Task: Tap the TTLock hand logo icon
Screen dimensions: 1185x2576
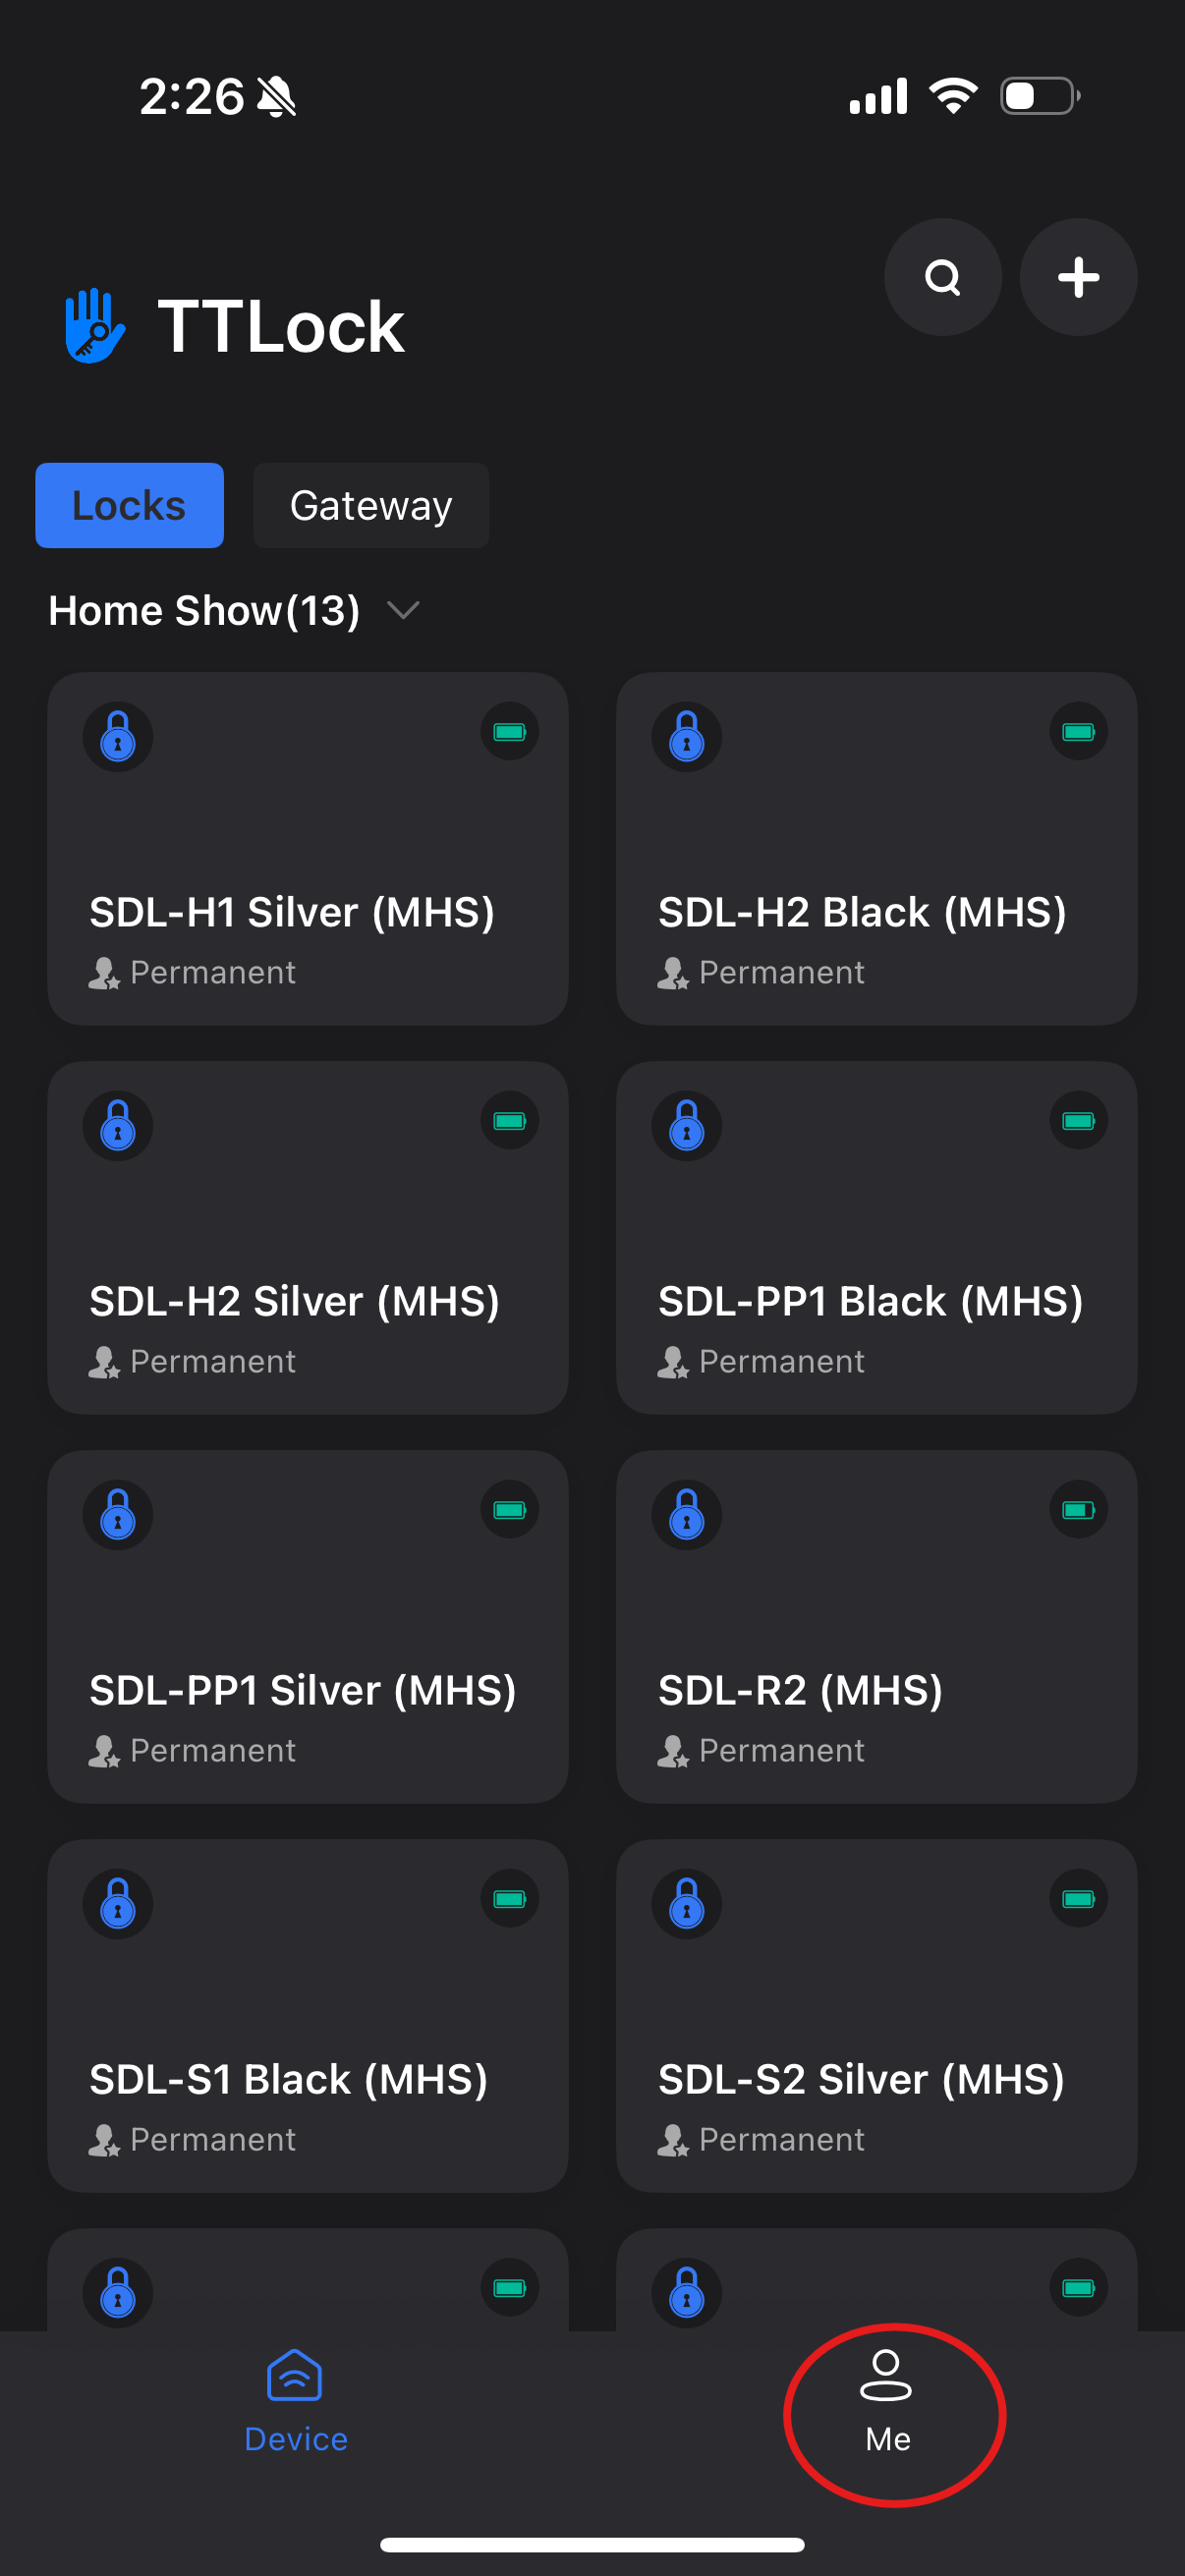Action: tap(94, 326)
